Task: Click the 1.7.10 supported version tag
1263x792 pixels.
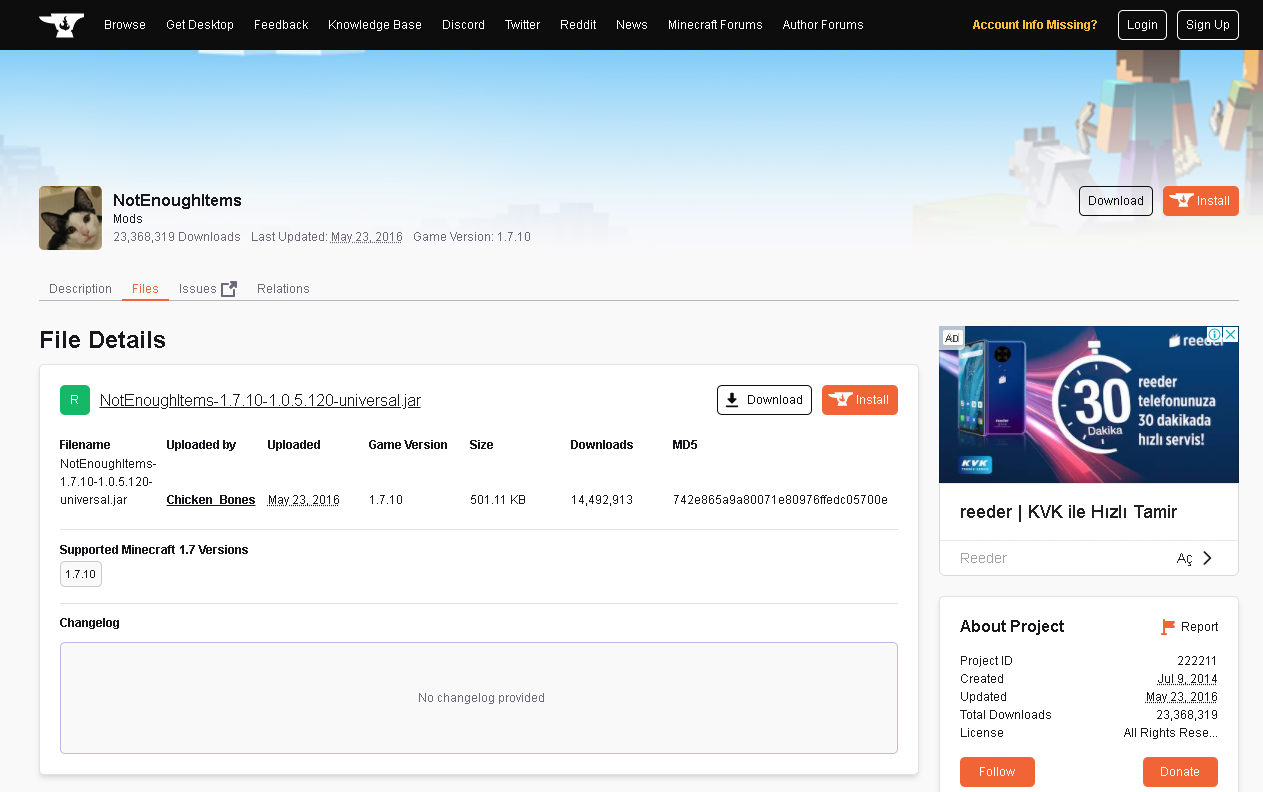Action: tap(81, 574)
